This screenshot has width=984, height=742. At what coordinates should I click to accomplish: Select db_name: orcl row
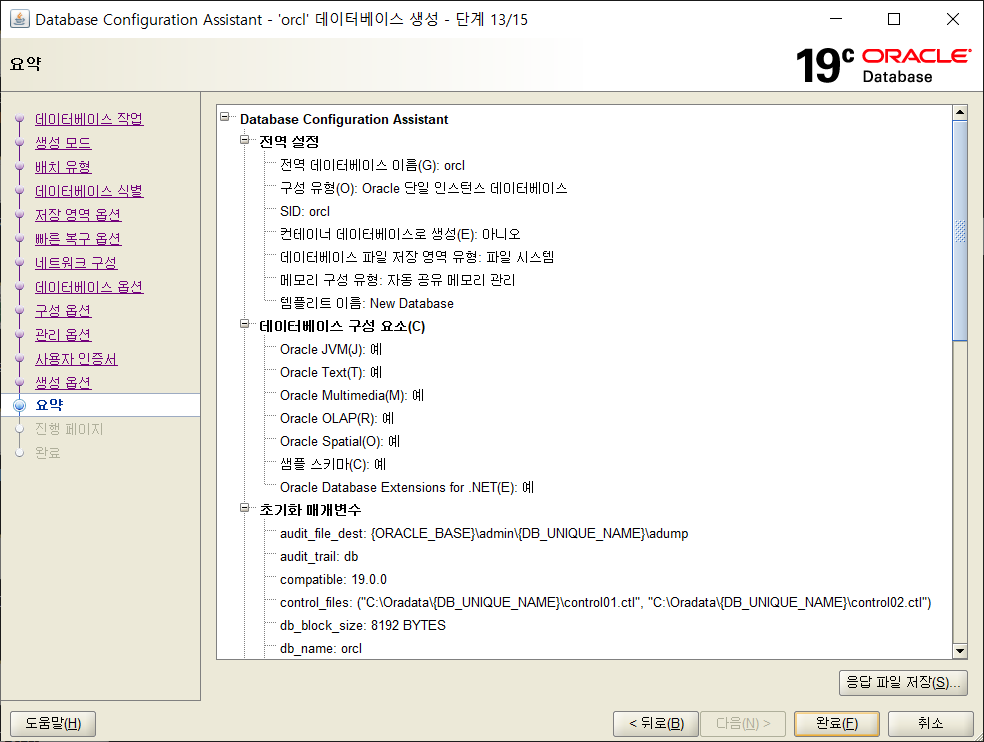[x=321, y=648]
